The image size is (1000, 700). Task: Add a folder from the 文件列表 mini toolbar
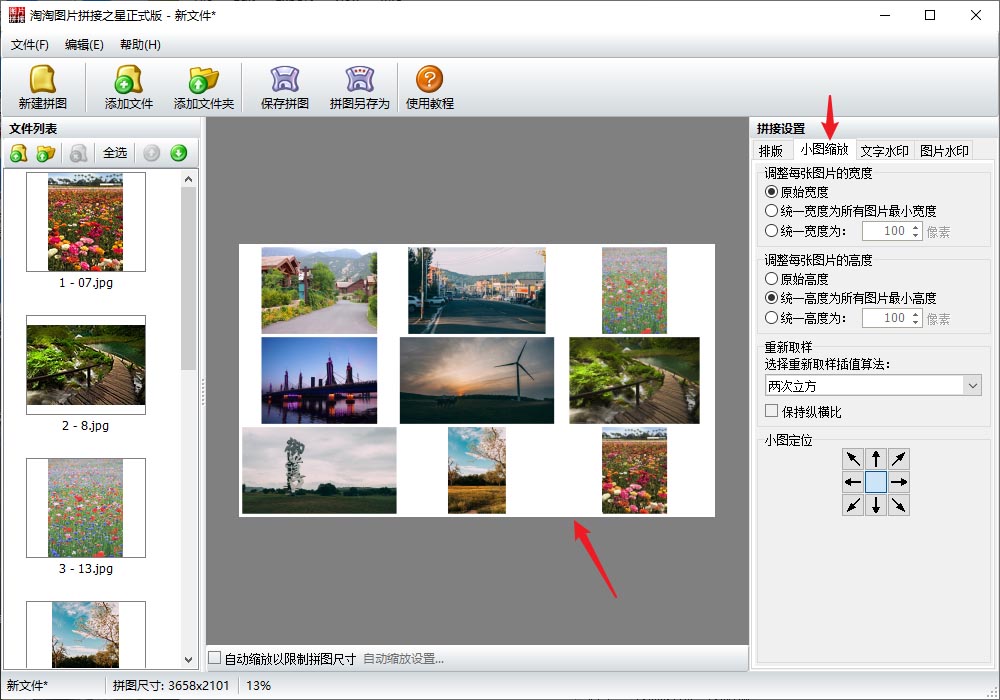coord(46,153)
